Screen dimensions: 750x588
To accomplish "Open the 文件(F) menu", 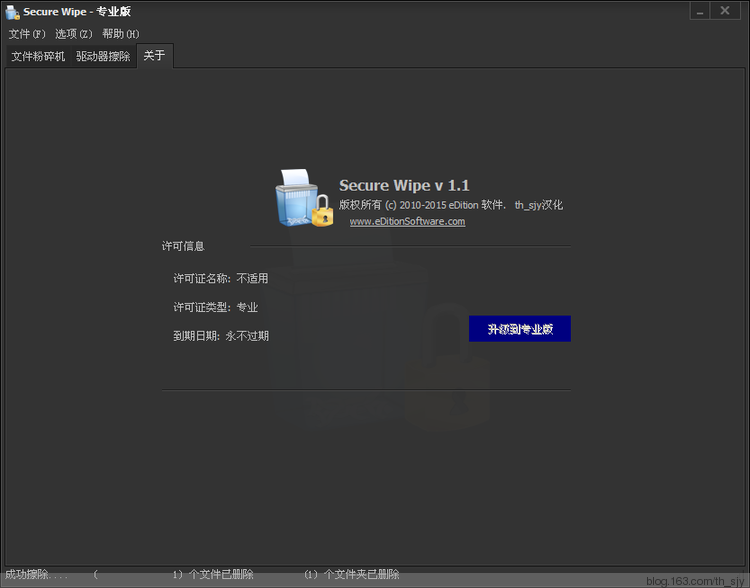I will (27, 34).
